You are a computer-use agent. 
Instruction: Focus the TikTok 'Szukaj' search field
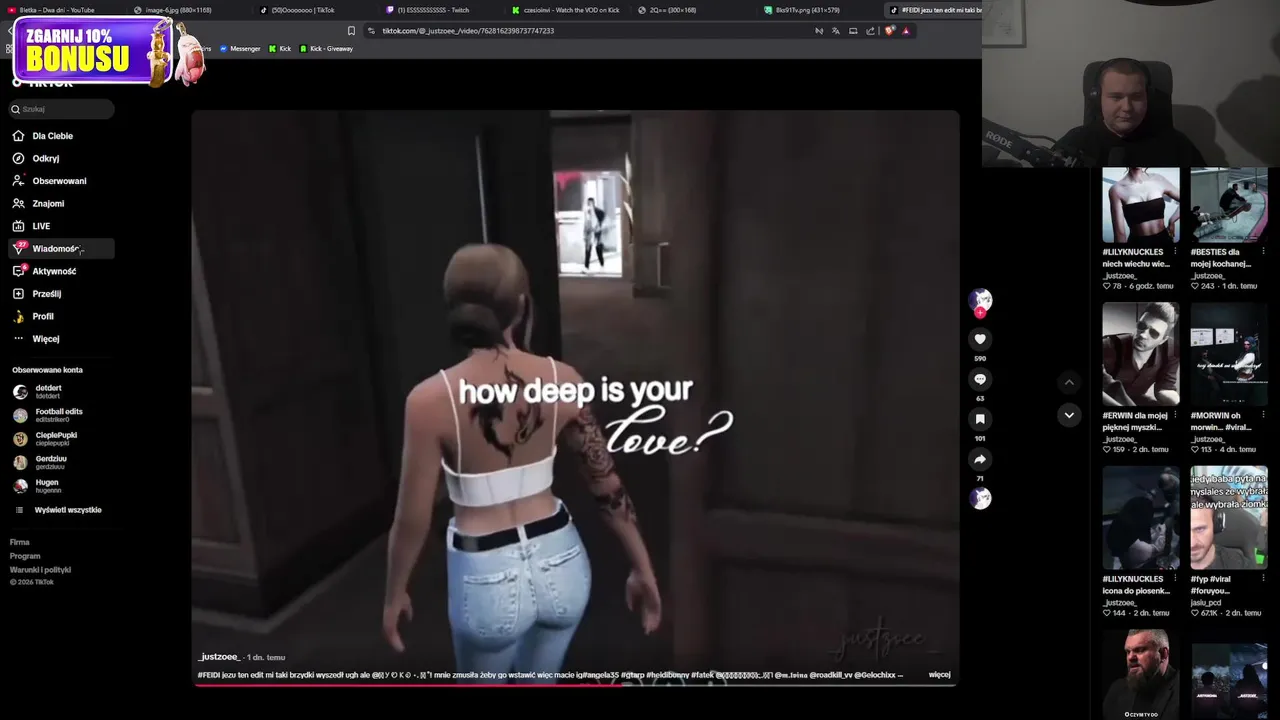click(x=62, y=109)
